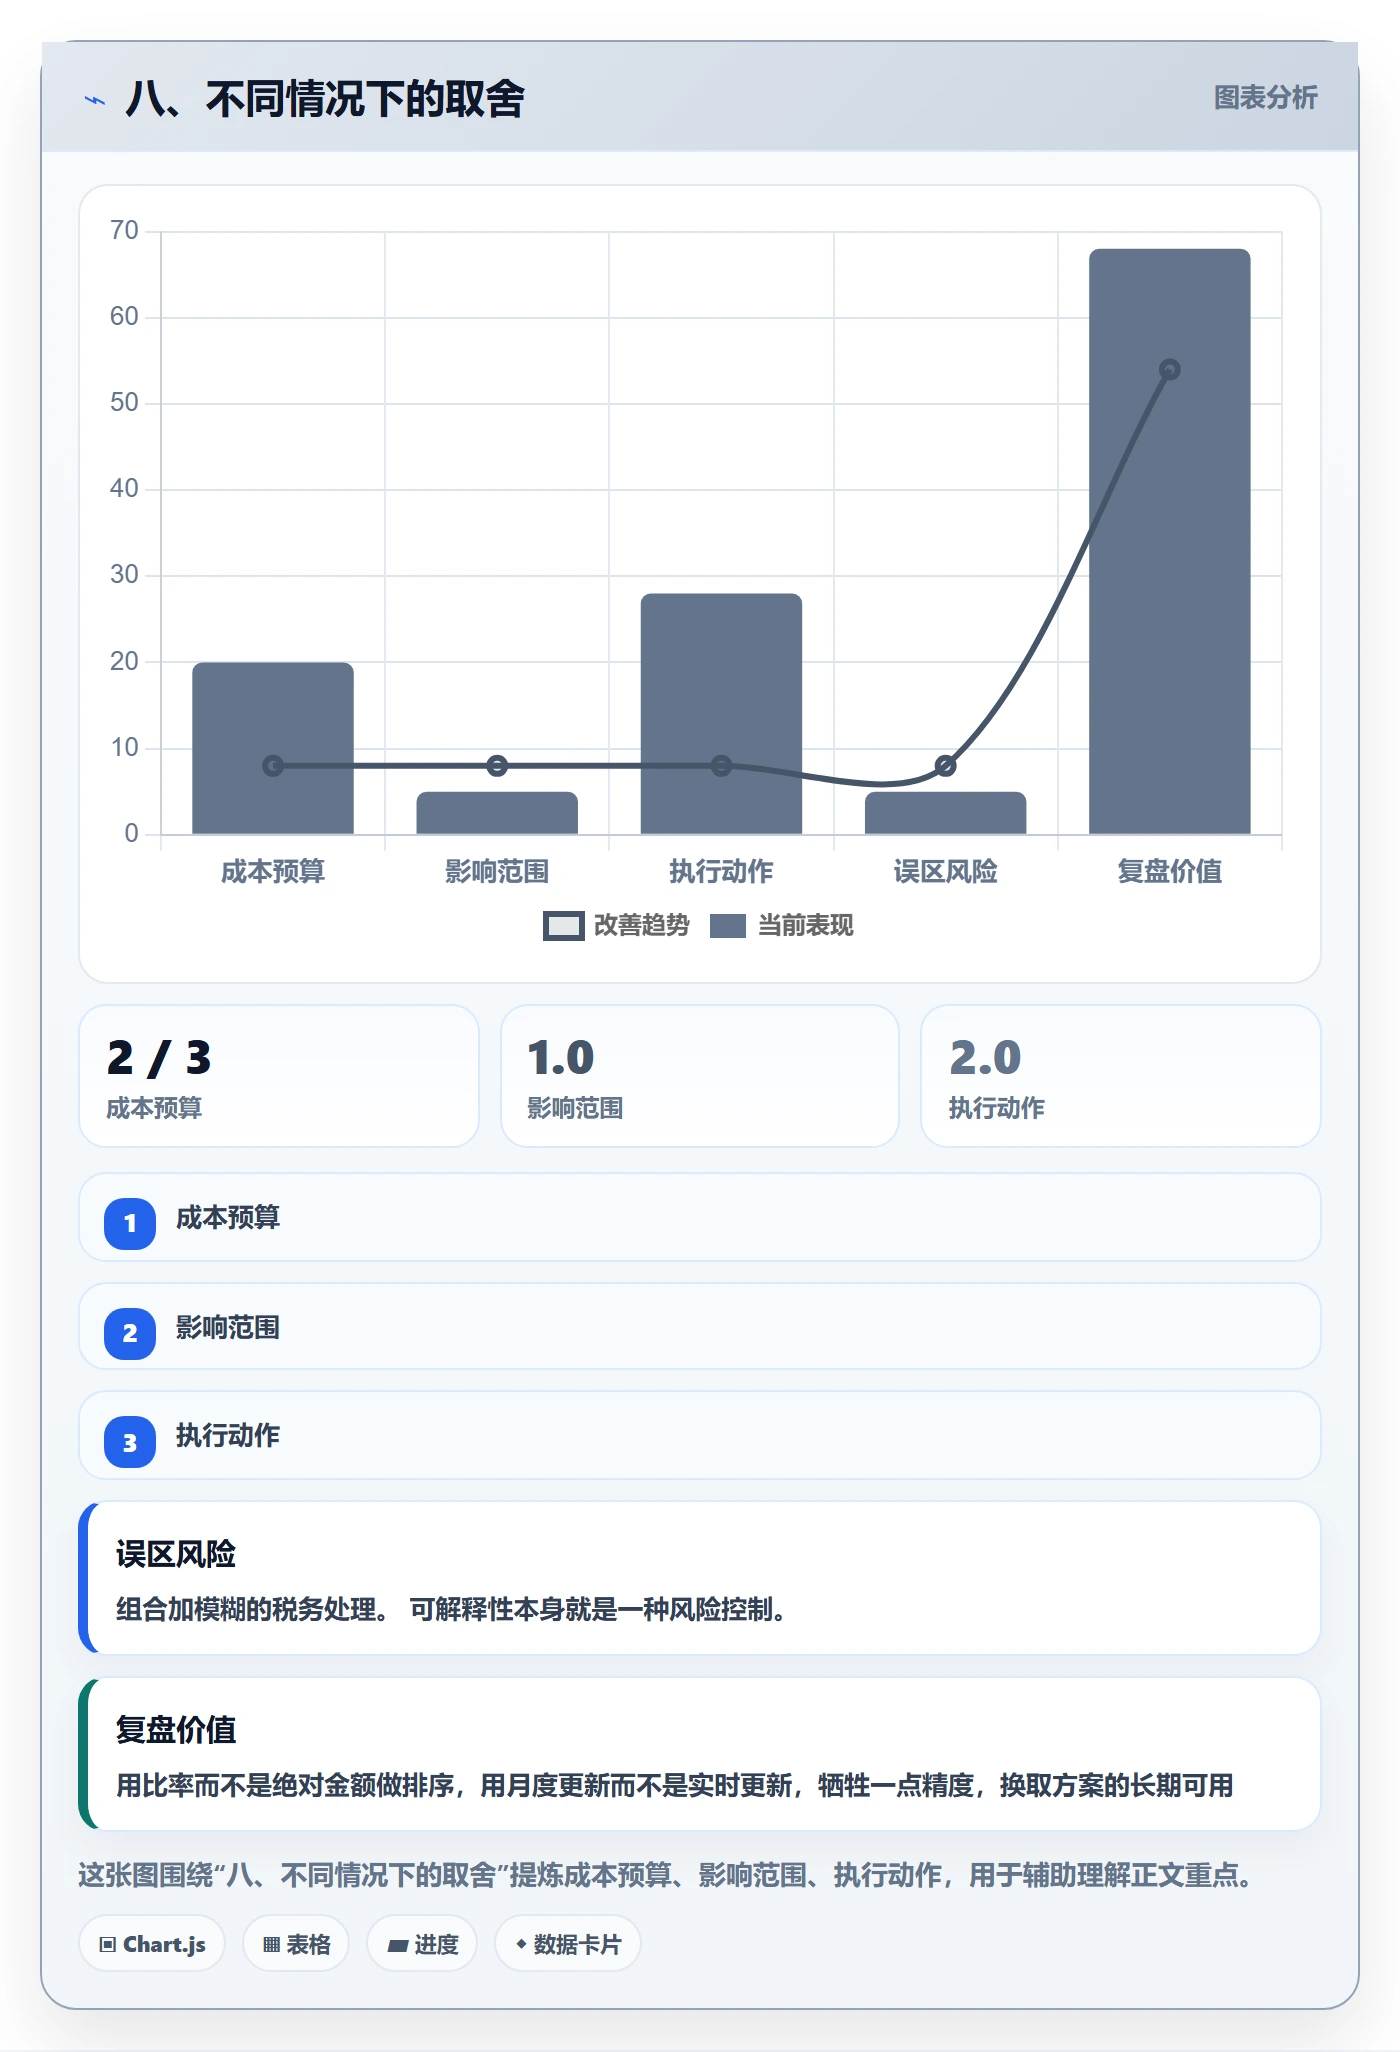Click the trend line point above 复盘价值
Image resolution: width=1400 pixels, height=2052 pixels.
[1170, 370]
